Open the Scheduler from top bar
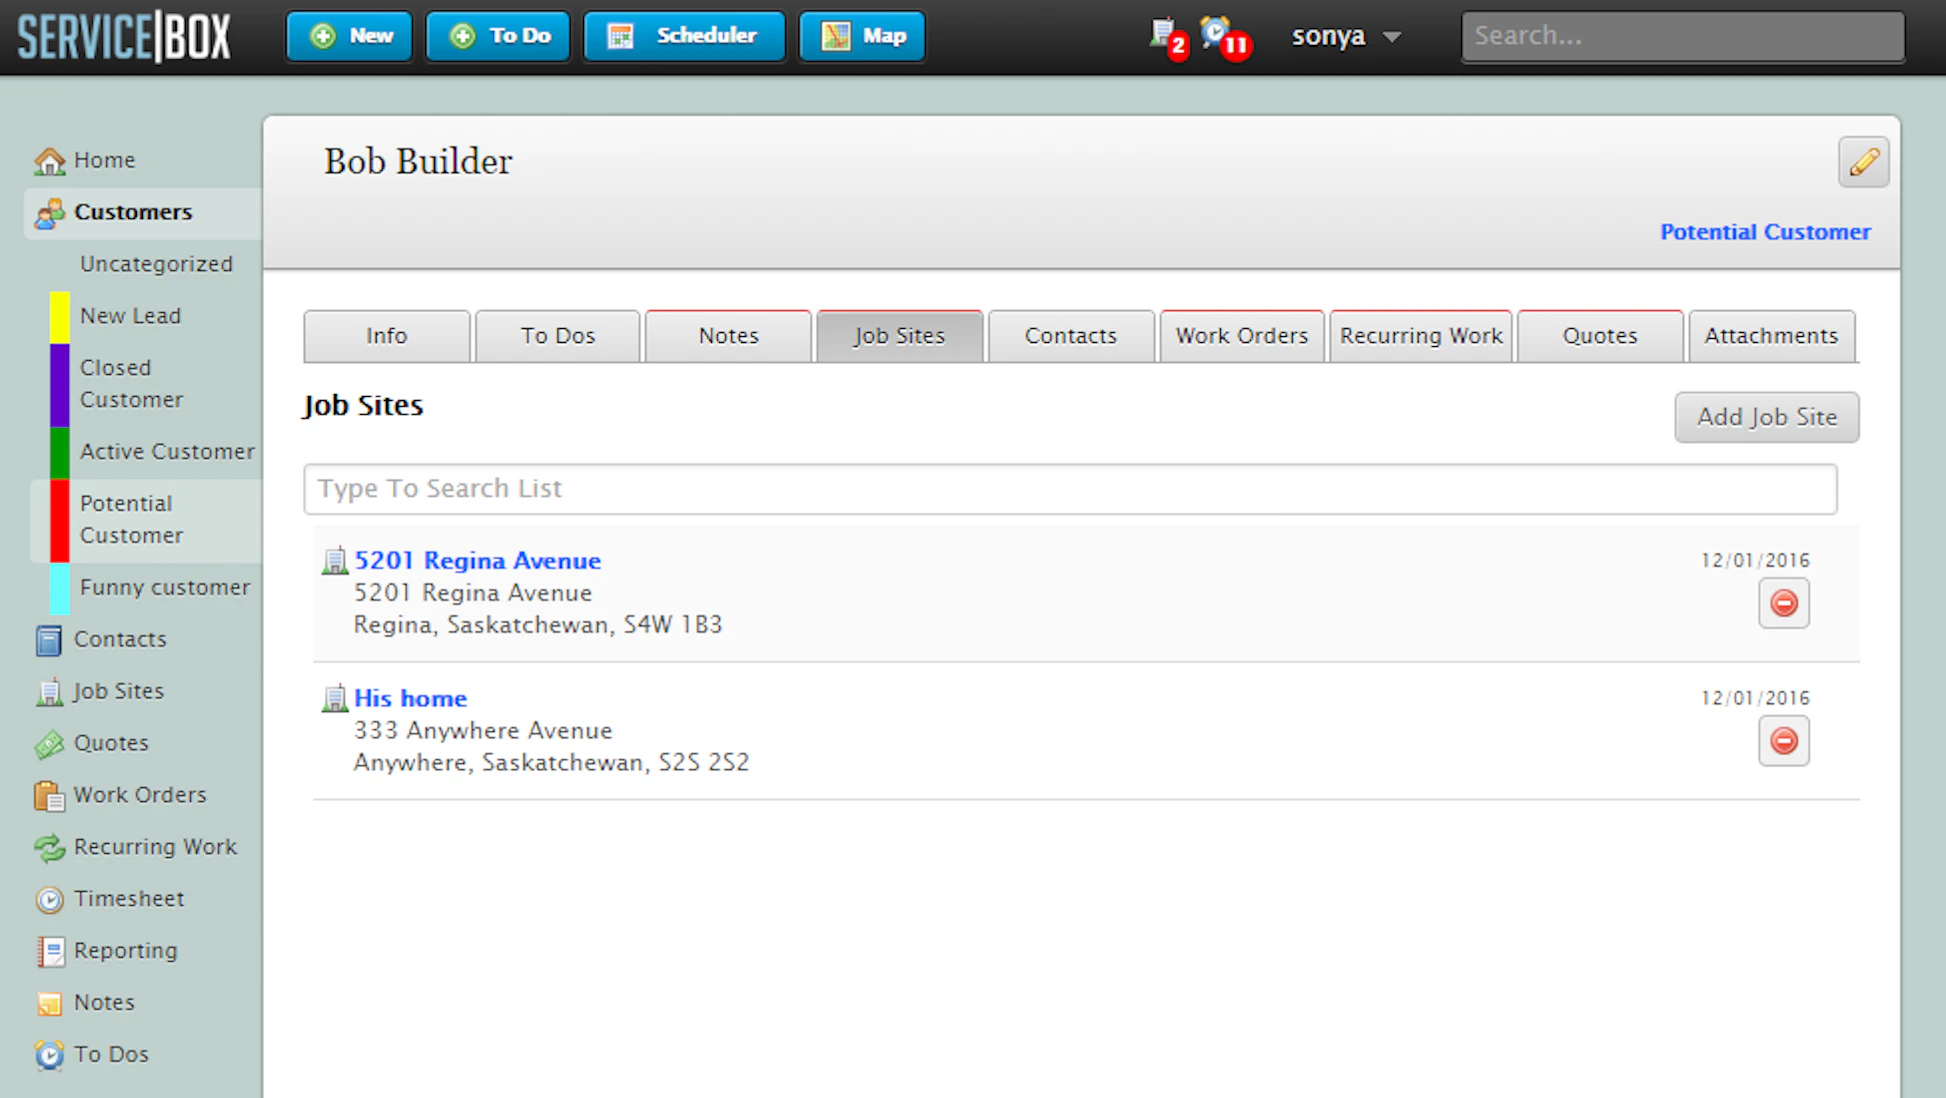Image resolution: width=1946 pixels, height=1098 pixels. [684, 36]
